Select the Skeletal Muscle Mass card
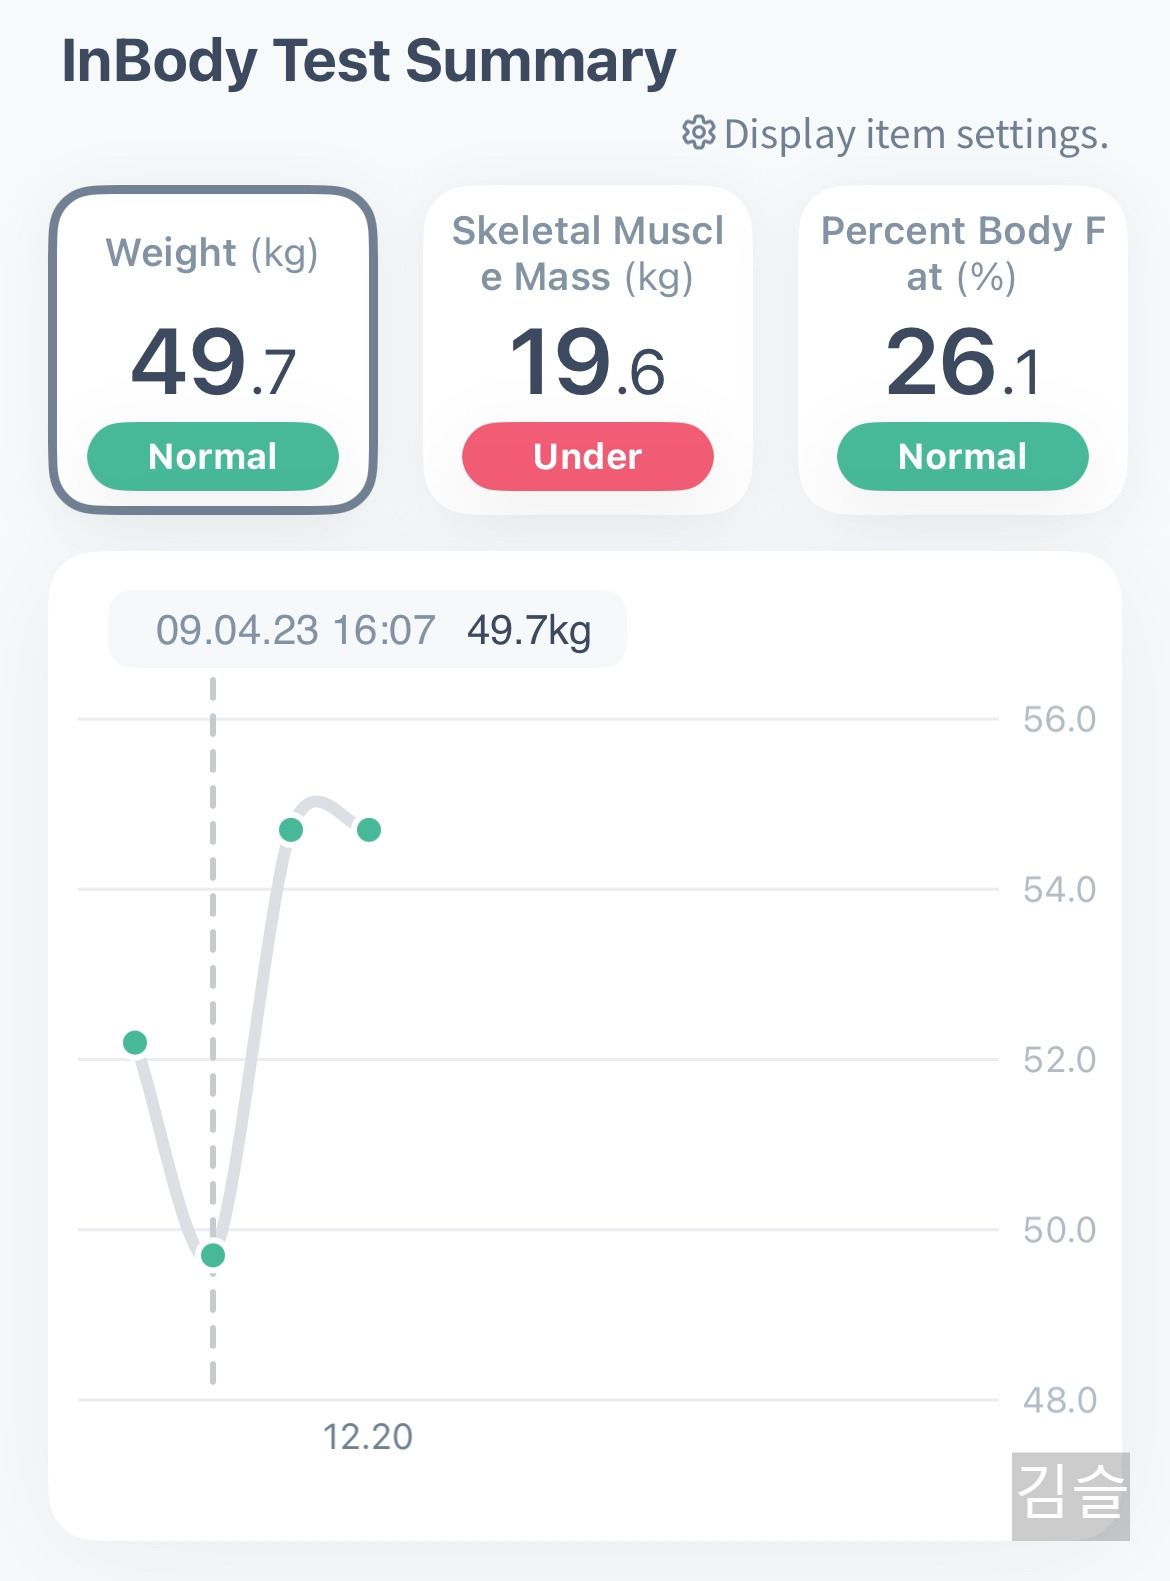This screenshot has width=1170, height=1581. point(588,350)
